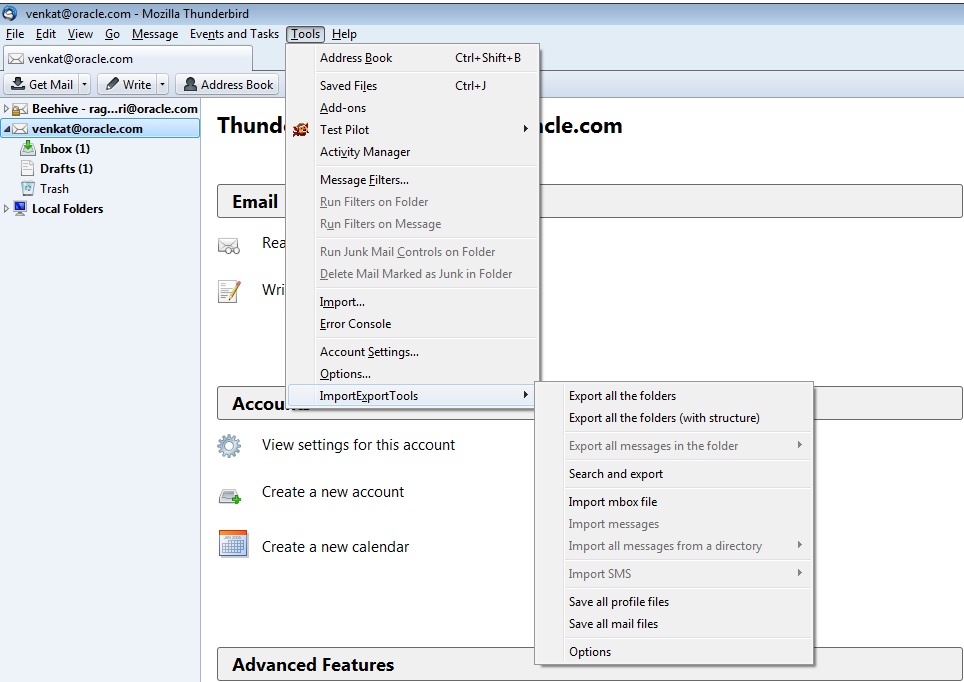Choose Activity Manager menu item
This screenshot has height=682, width=964.
click(413, 152)
